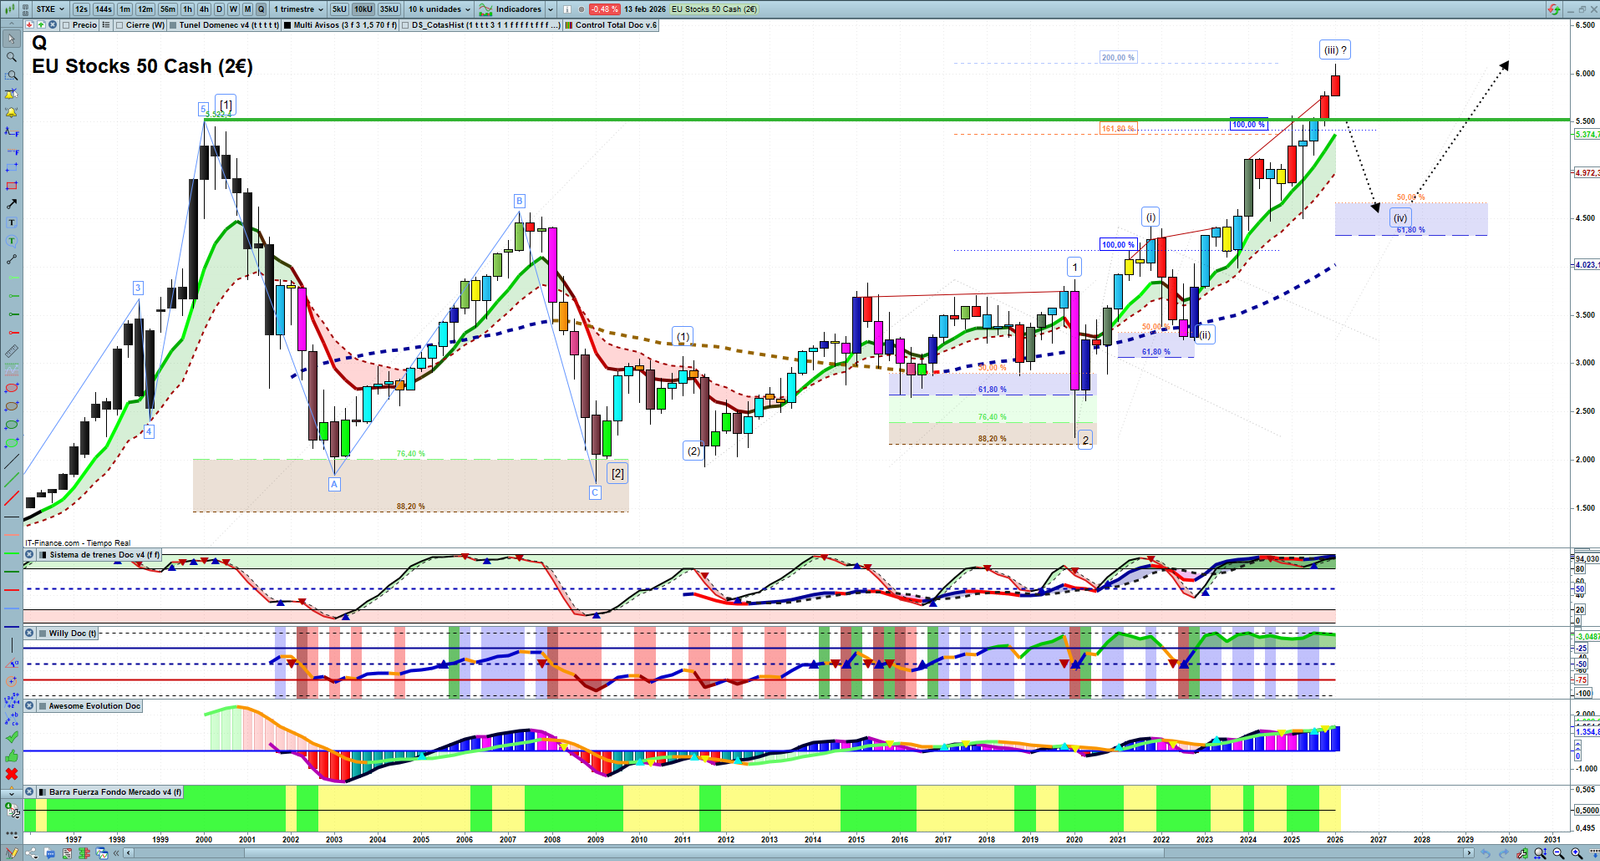Click the 13 feb 2026 date text
1600x861 pixels.
click(x=645, y=9)
